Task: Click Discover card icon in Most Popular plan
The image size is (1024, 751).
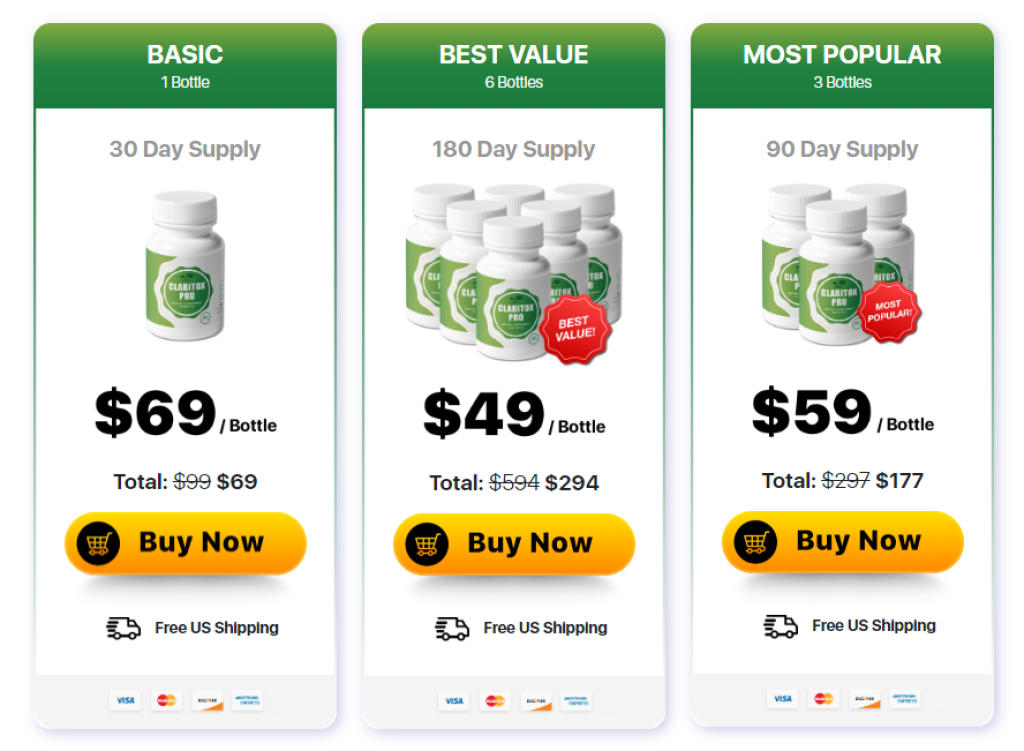Action: 864,699
